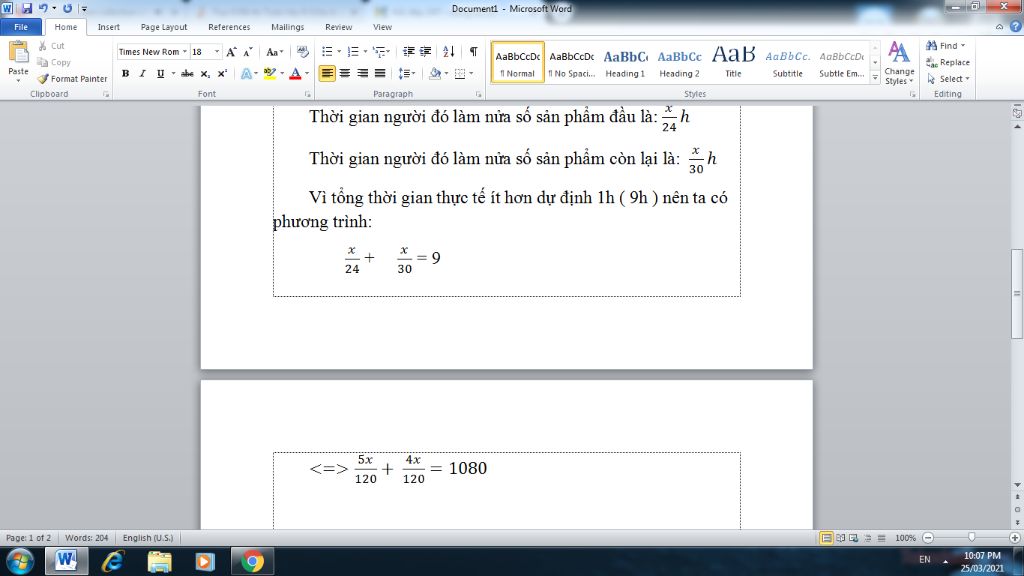
Task: Grow font size icon
Action: point(231,52)
